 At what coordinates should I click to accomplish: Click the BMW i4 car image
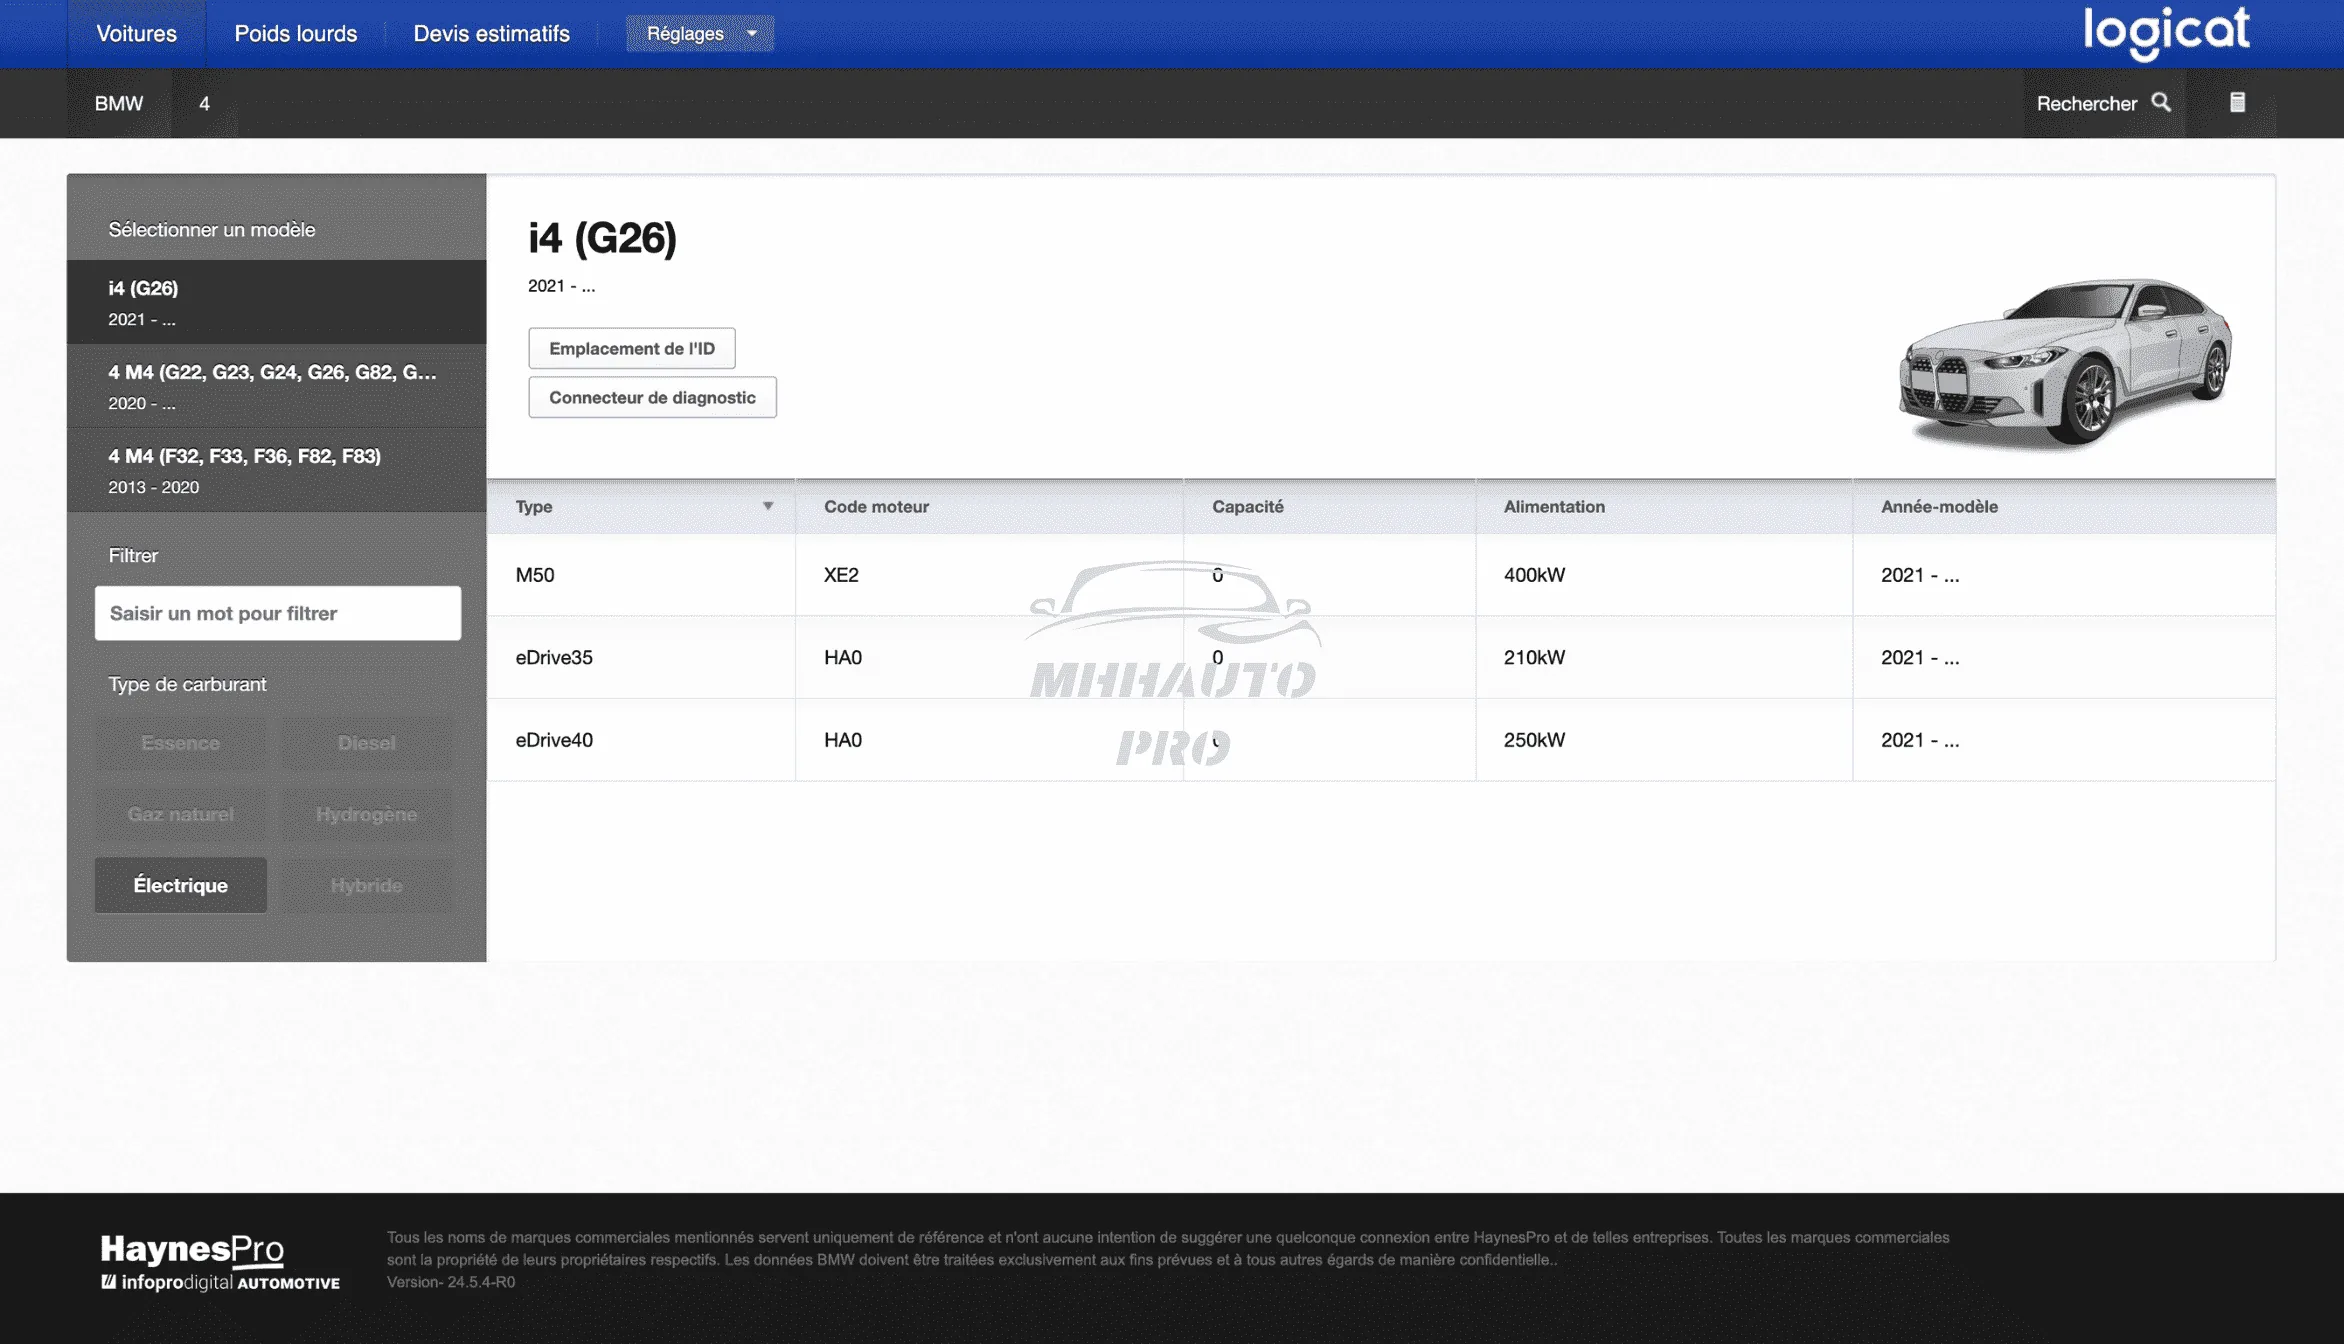[2065, 363]
